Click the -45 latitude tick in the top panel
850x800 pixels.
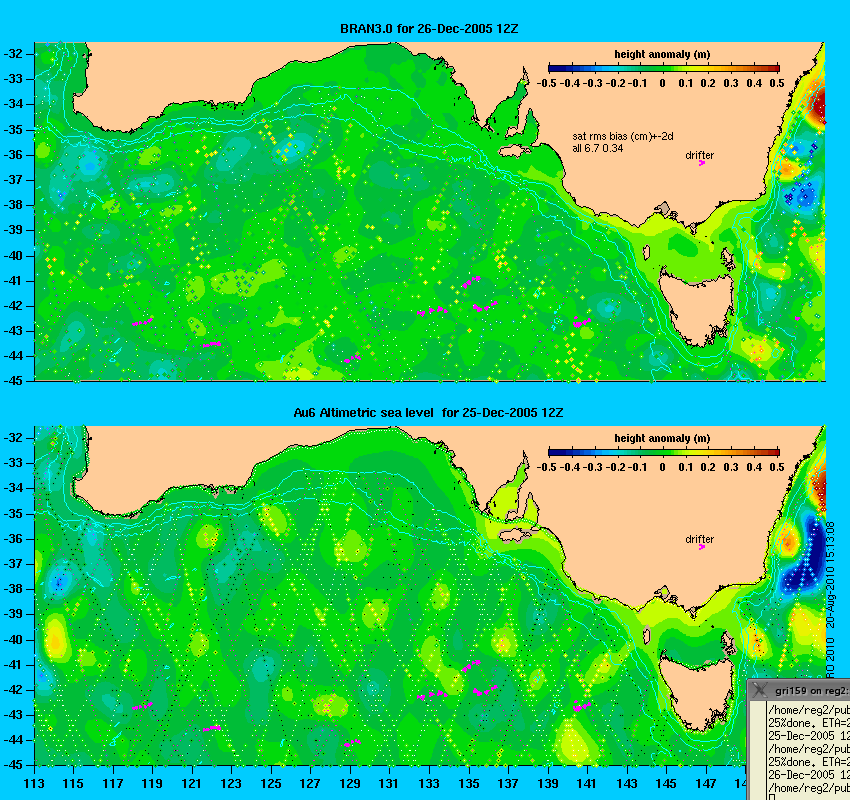14,381
